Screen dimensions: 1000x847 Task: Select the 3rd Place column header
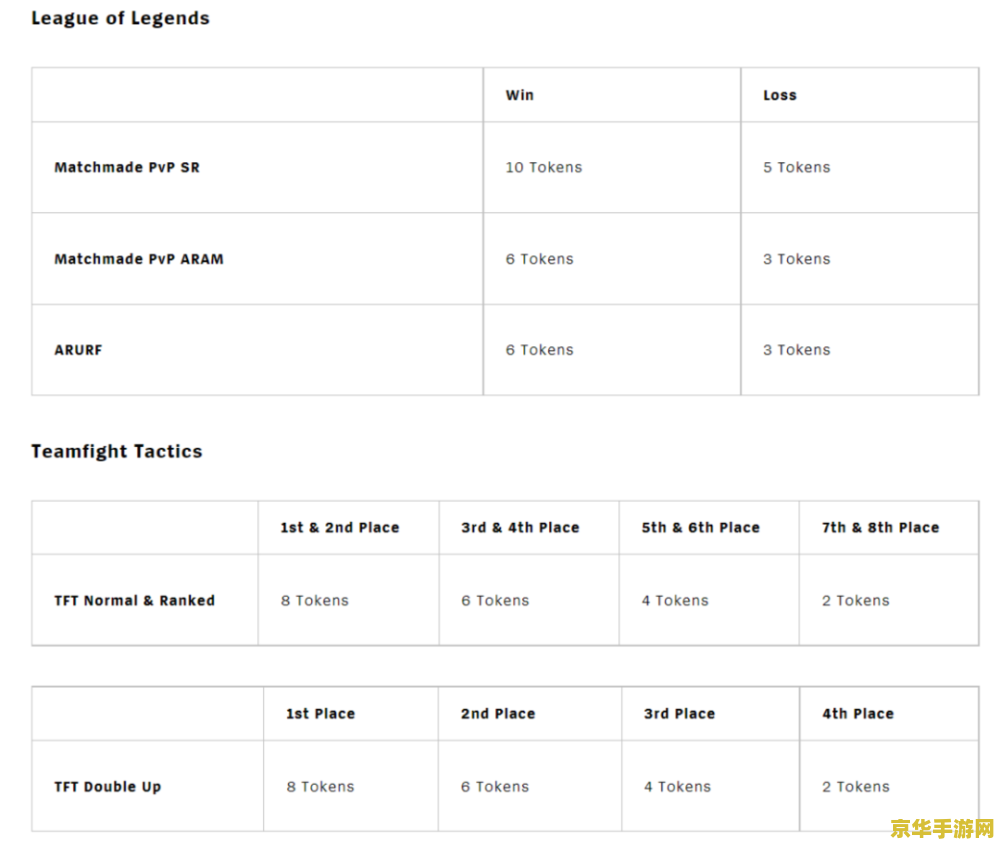[x=680, y=714]
